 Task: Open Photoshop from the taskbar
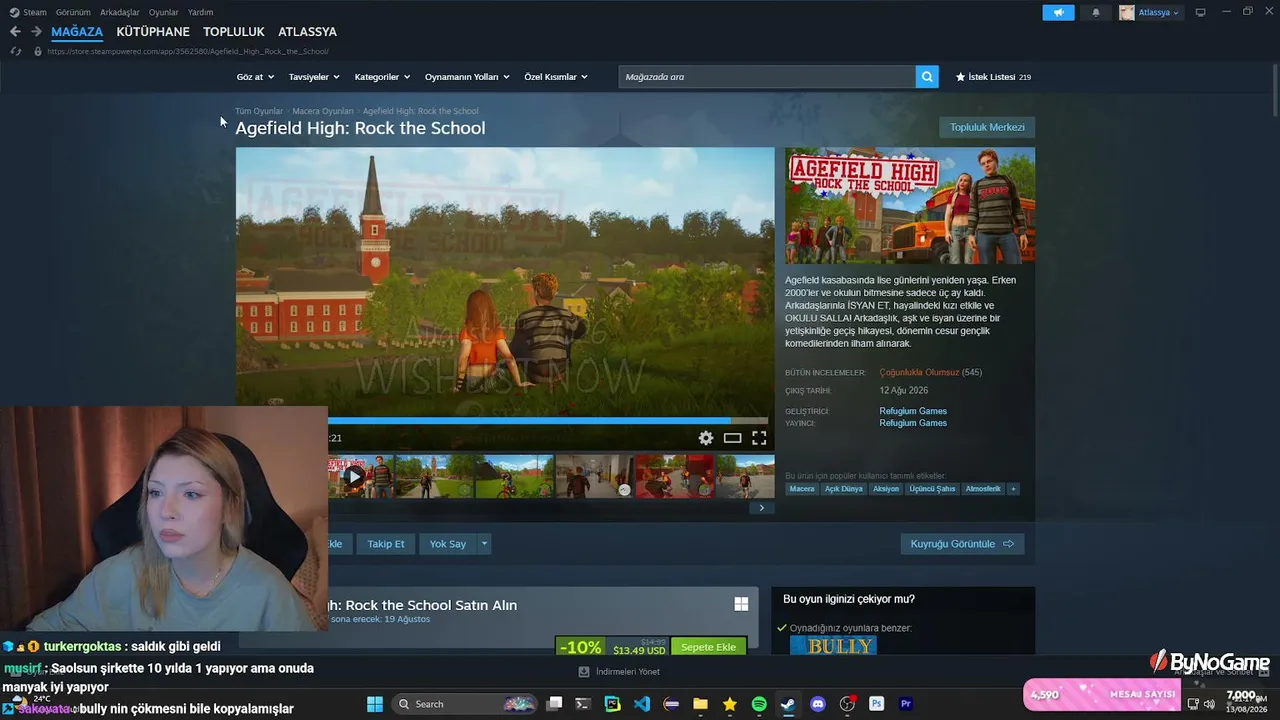coord(877,704)
